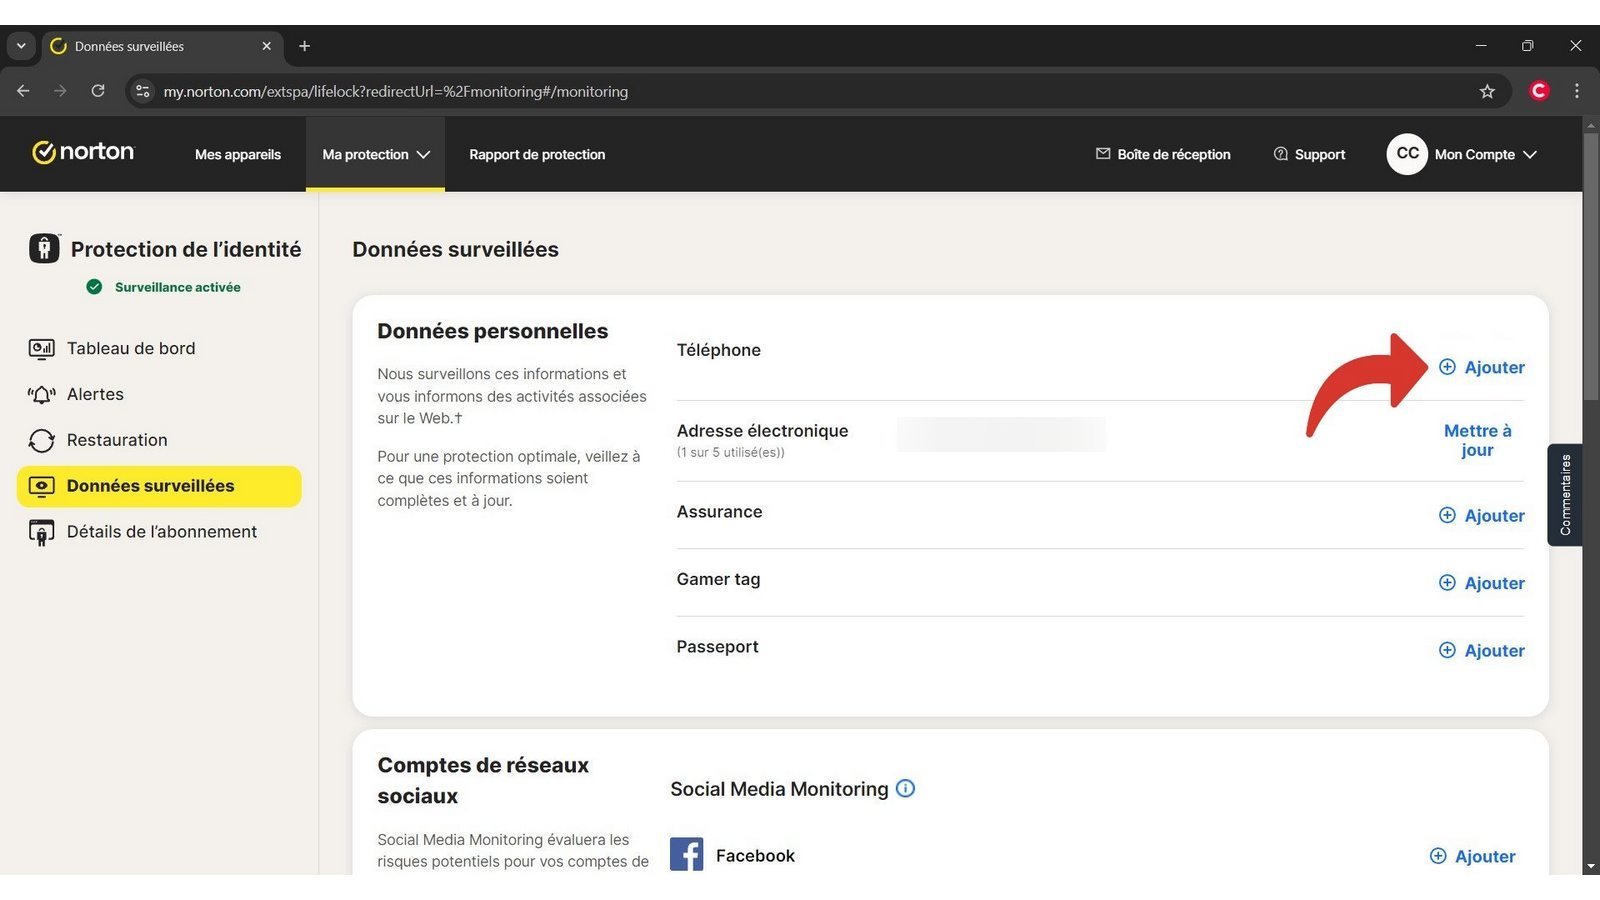Switch to the Données surveillées browser tab
Screen dimensions: 1600x900
pos(162,46)
